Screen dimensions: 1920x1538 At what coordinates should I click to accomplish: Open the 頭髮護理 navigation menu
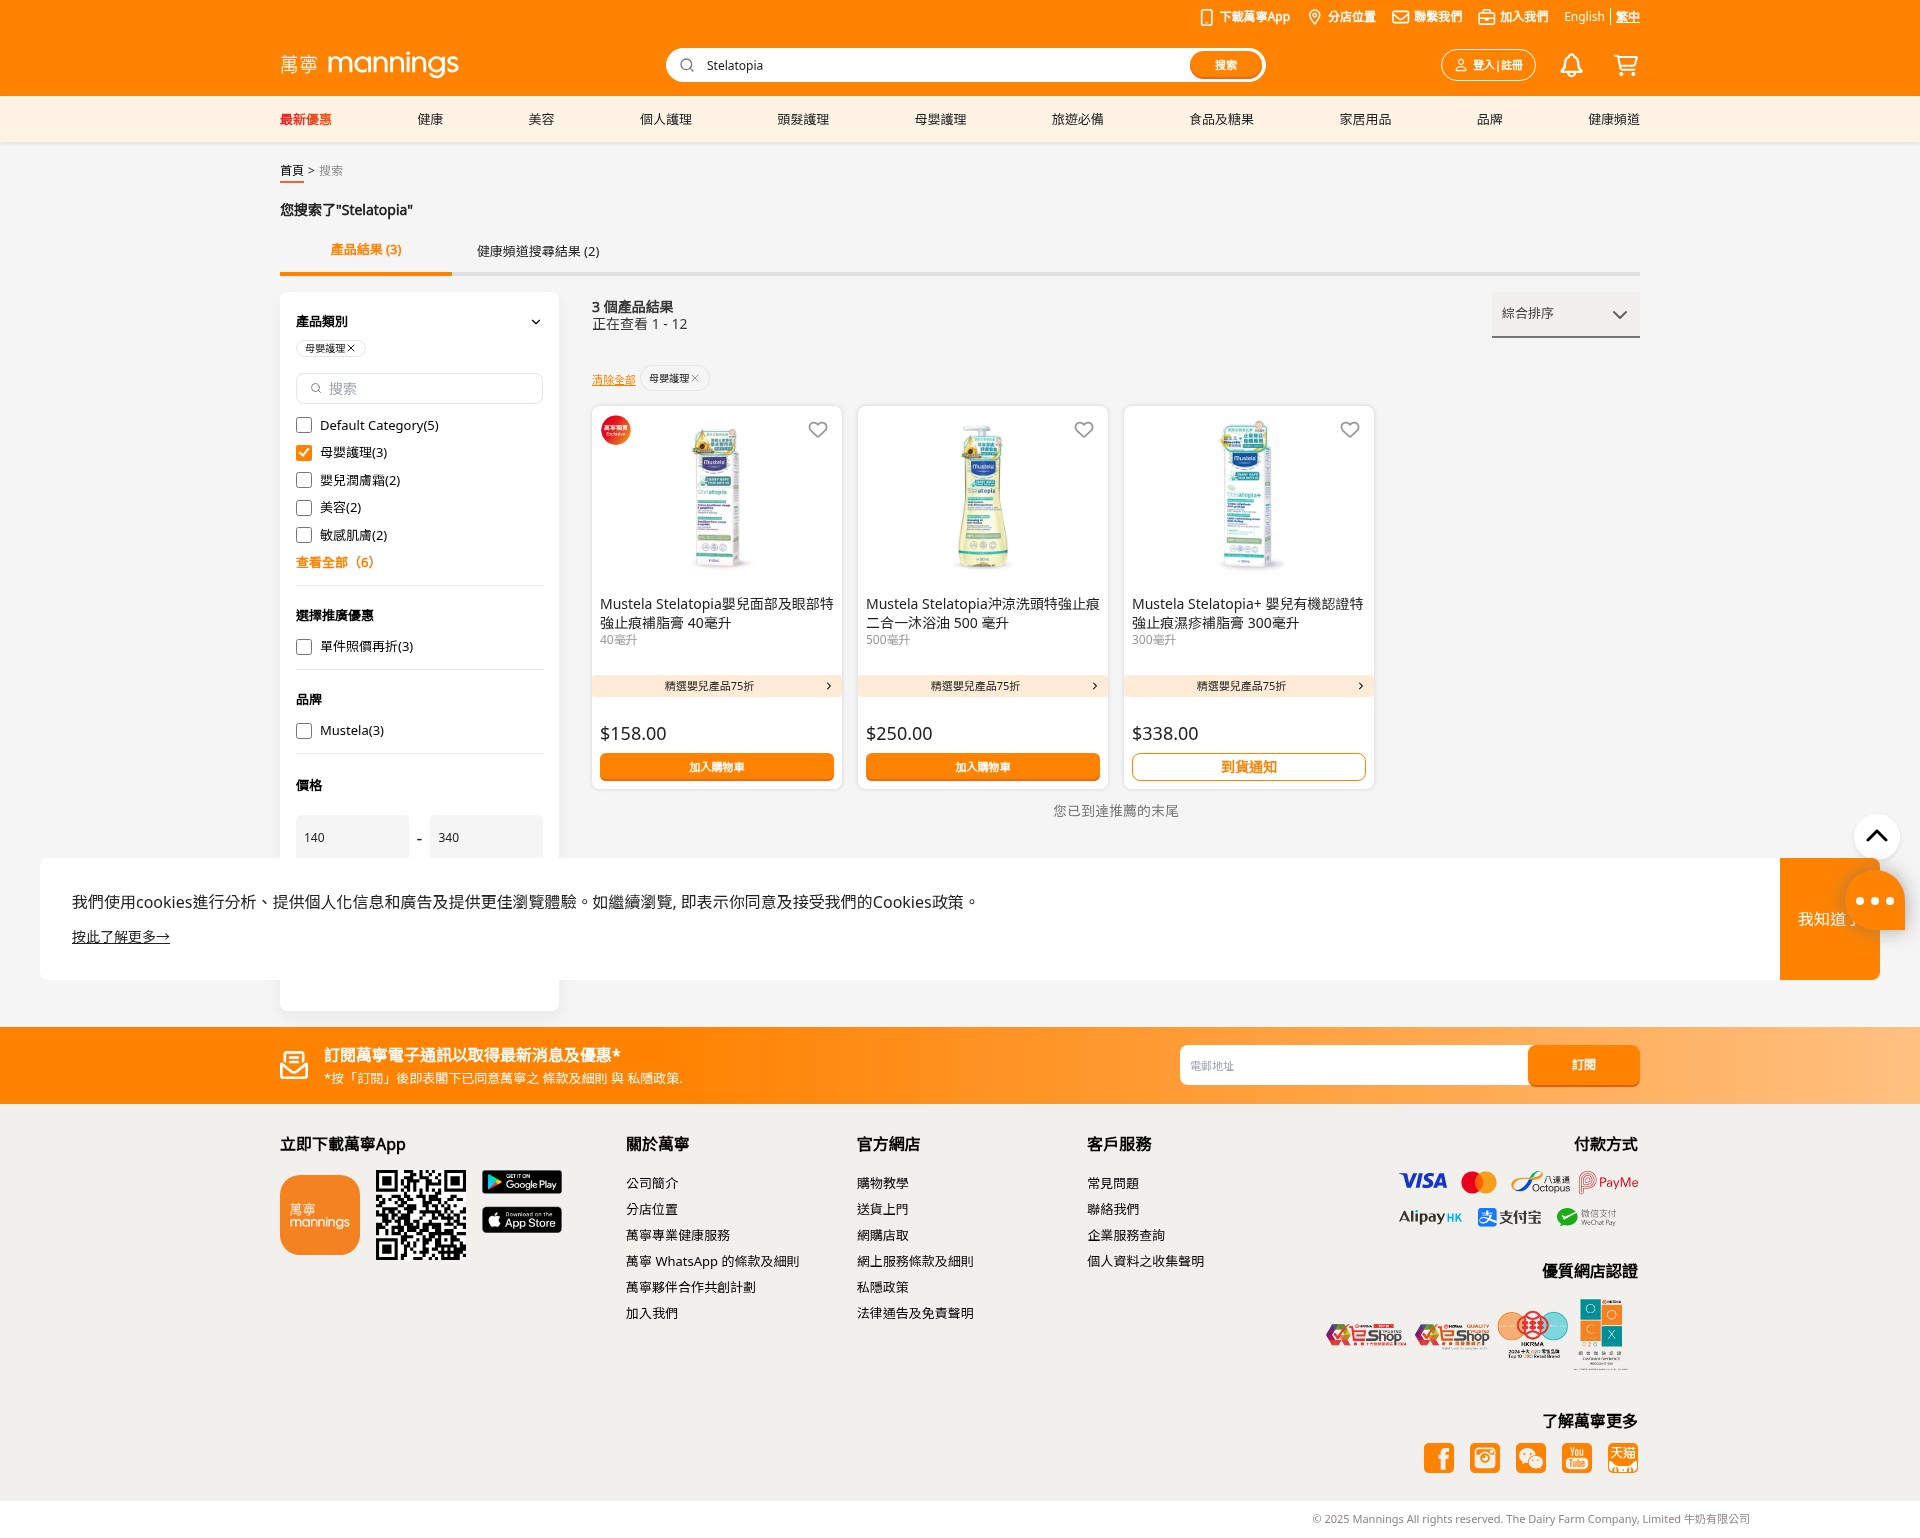tap(803, 119)
